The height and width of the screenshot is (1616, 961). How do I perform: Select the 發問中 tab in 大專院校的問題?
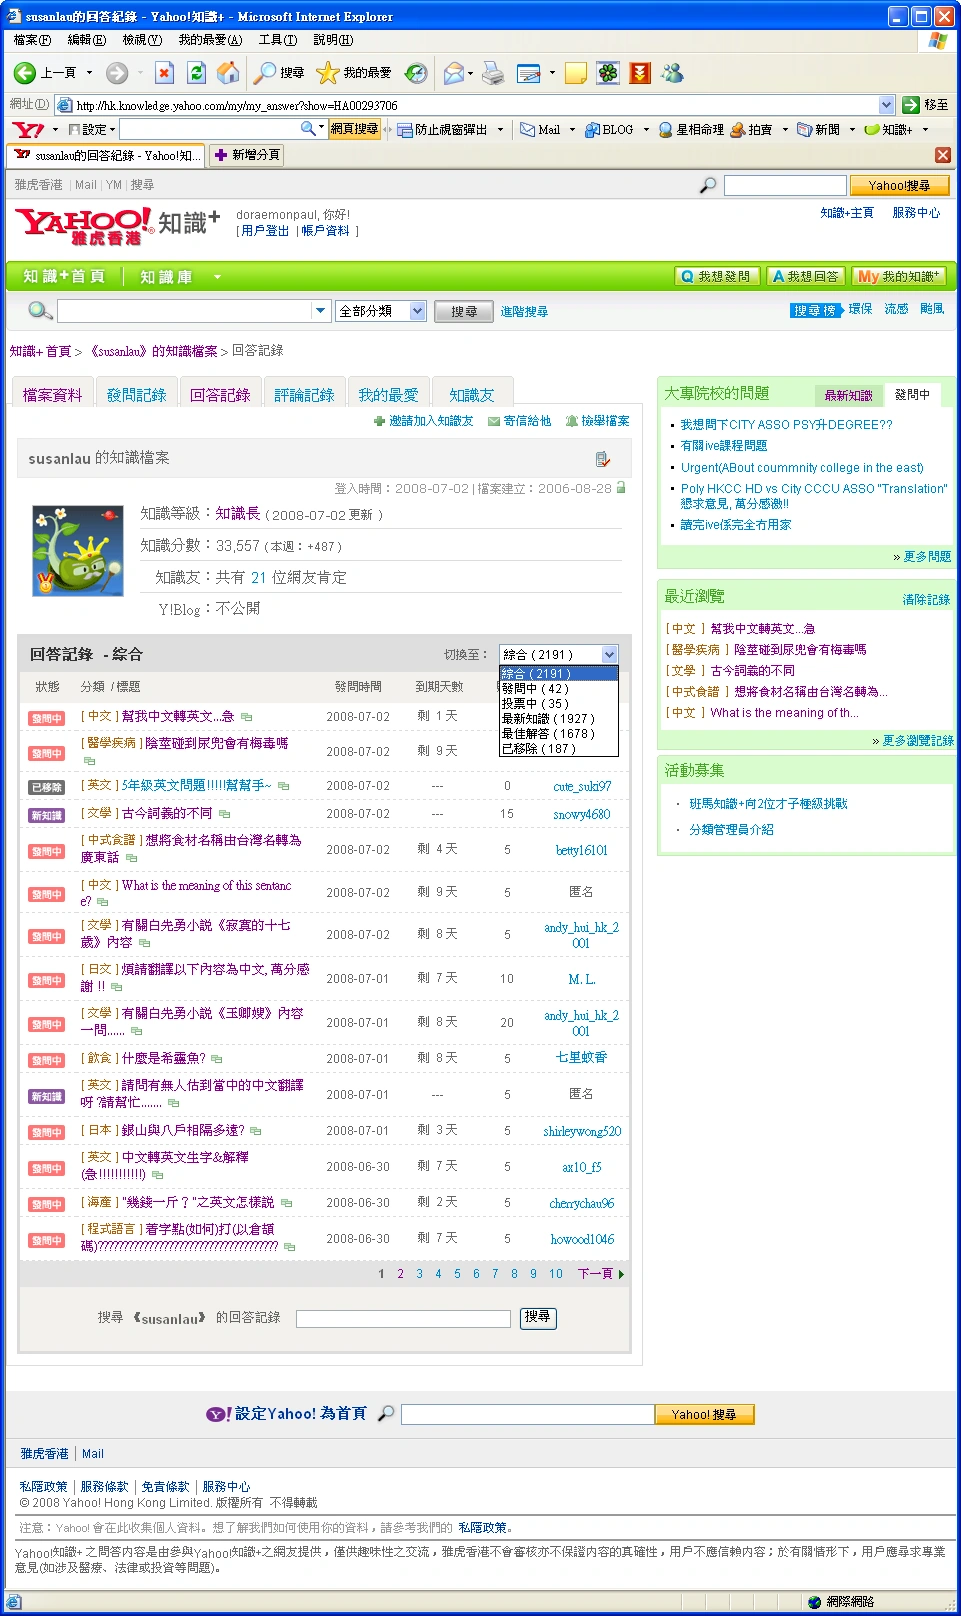pos(912,394)
